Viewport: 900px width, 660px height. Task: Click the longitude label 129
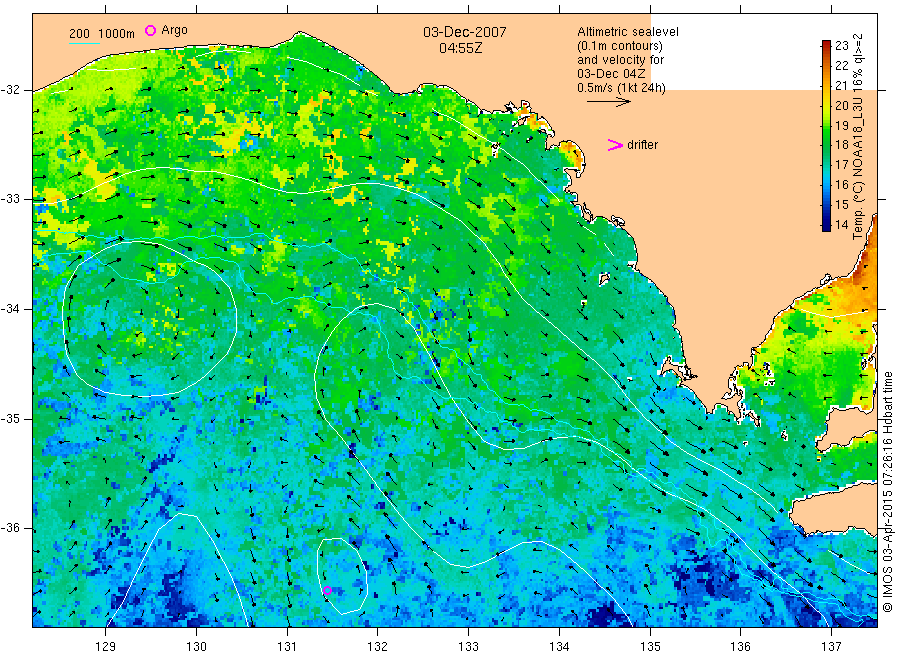click(106, 647)
